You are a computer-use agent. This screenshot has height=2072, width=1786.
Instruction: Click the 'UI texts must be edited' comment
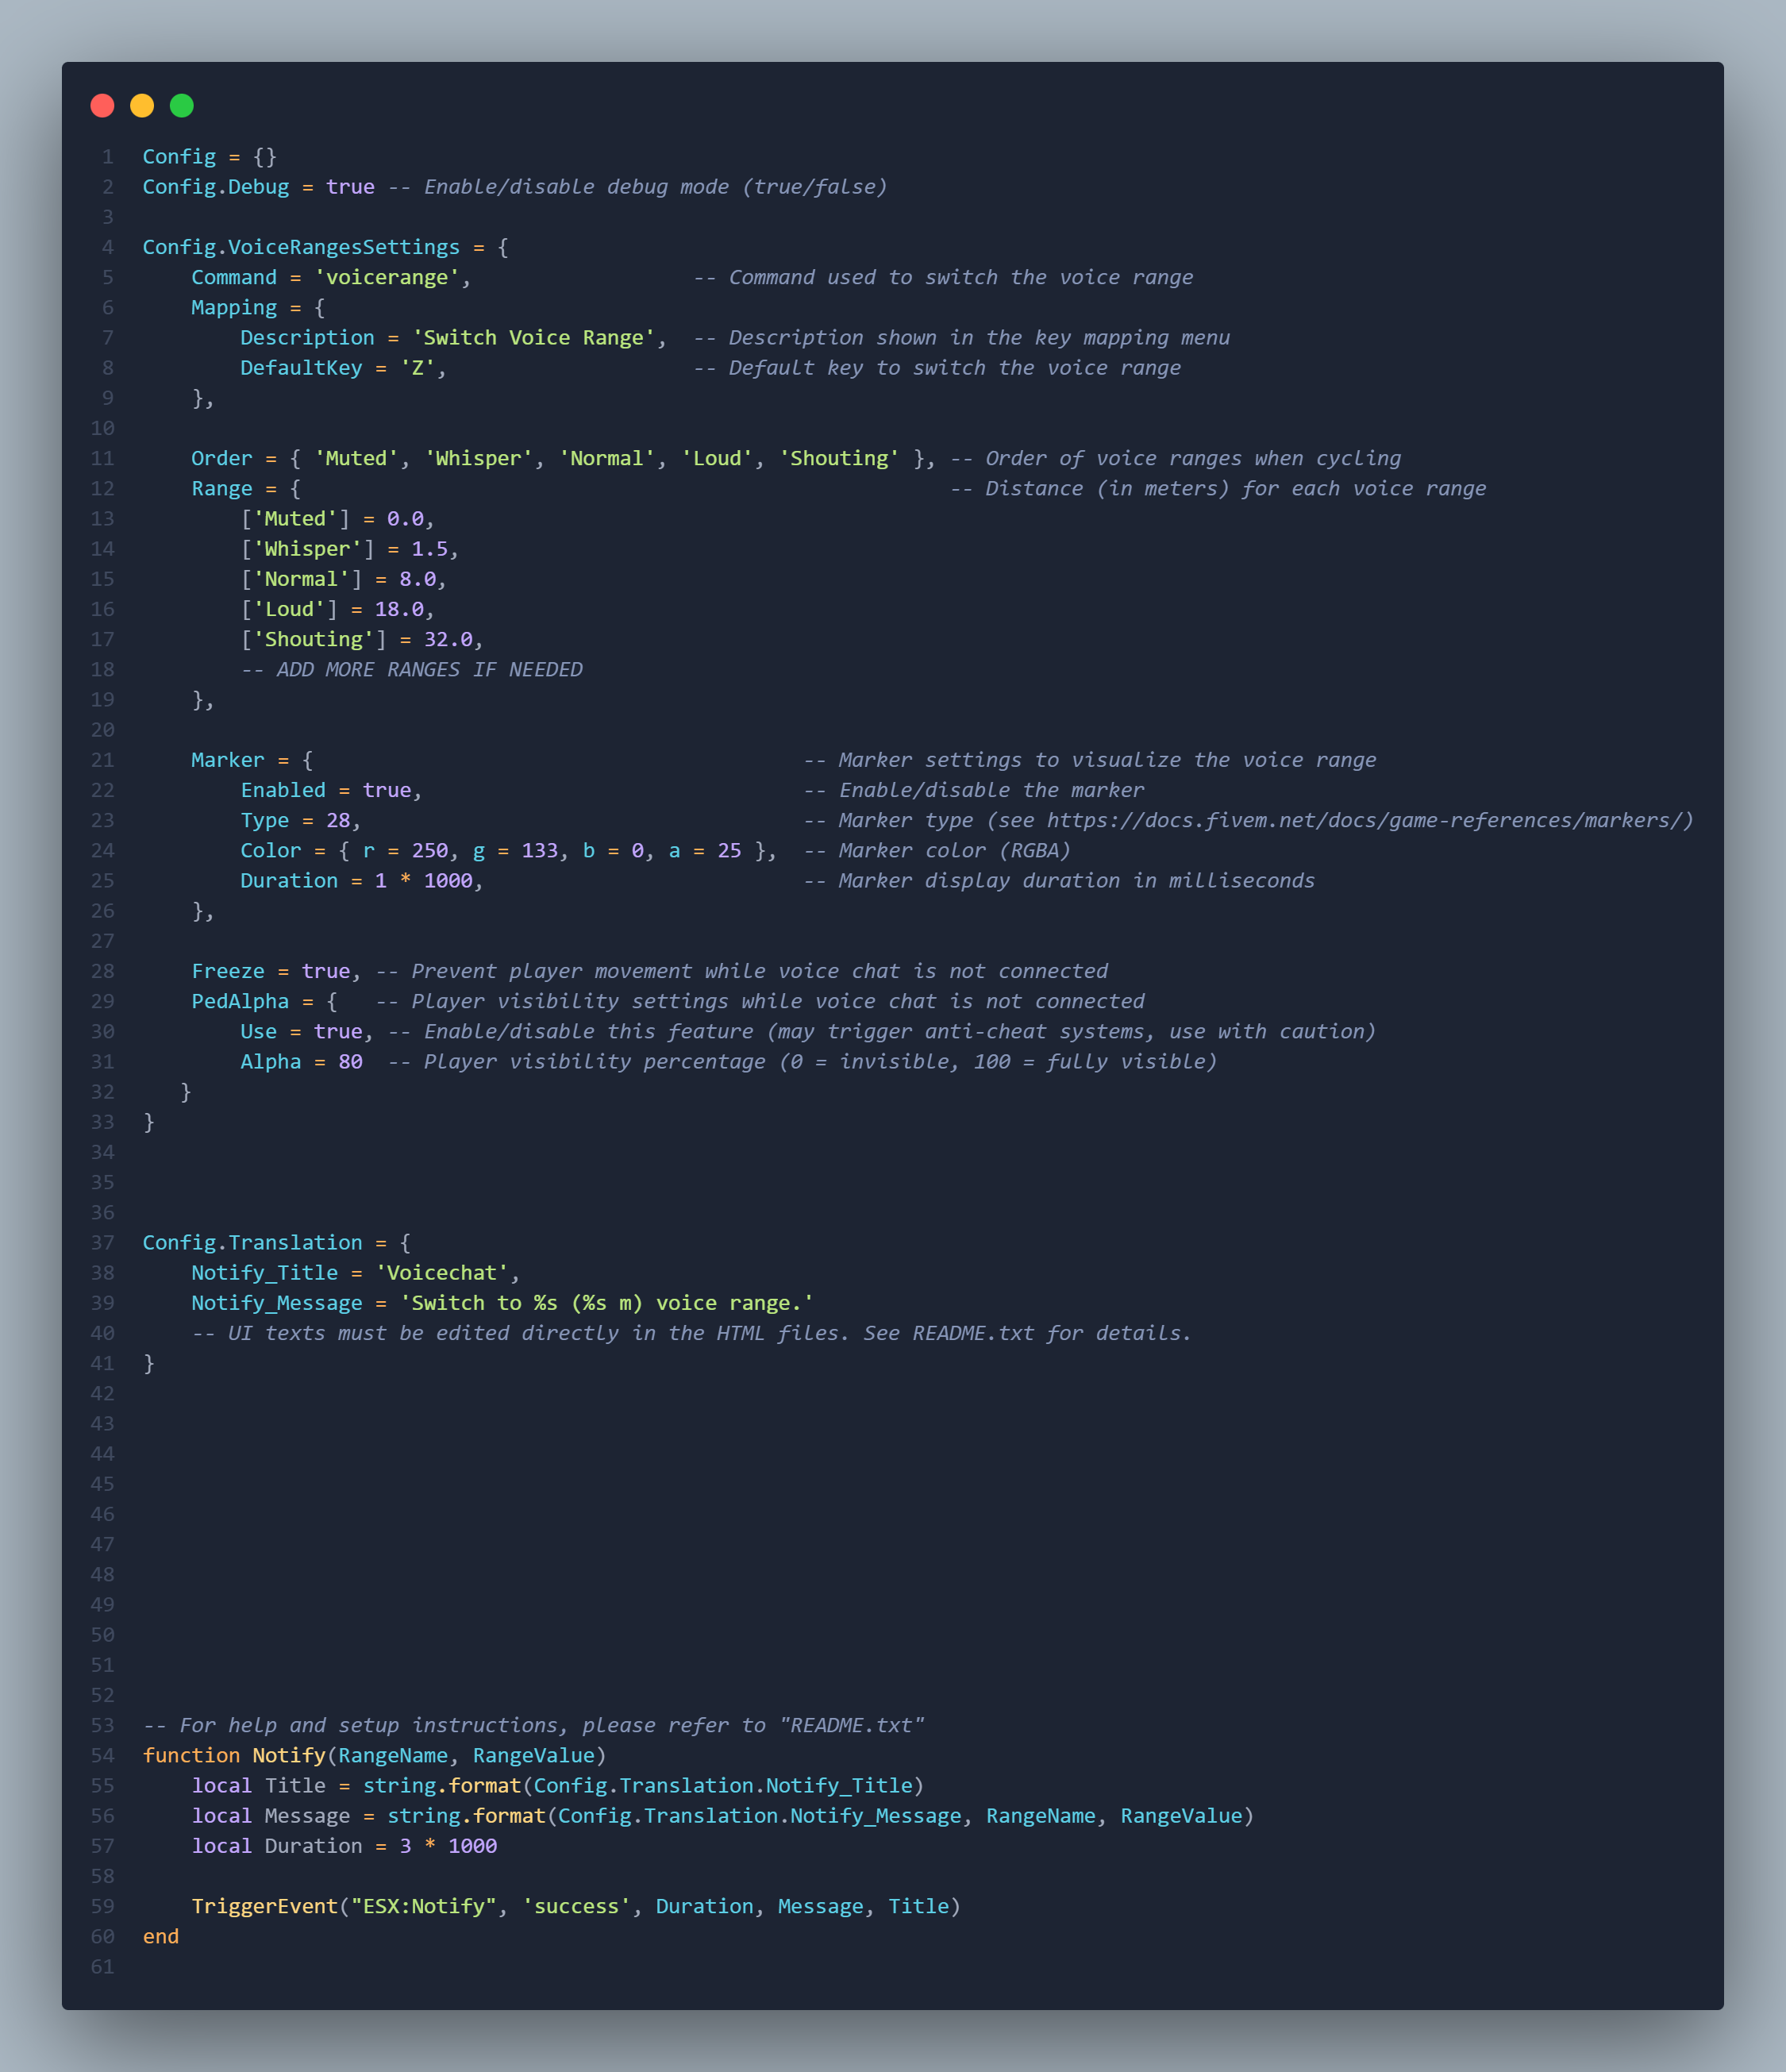(692, 1333)
